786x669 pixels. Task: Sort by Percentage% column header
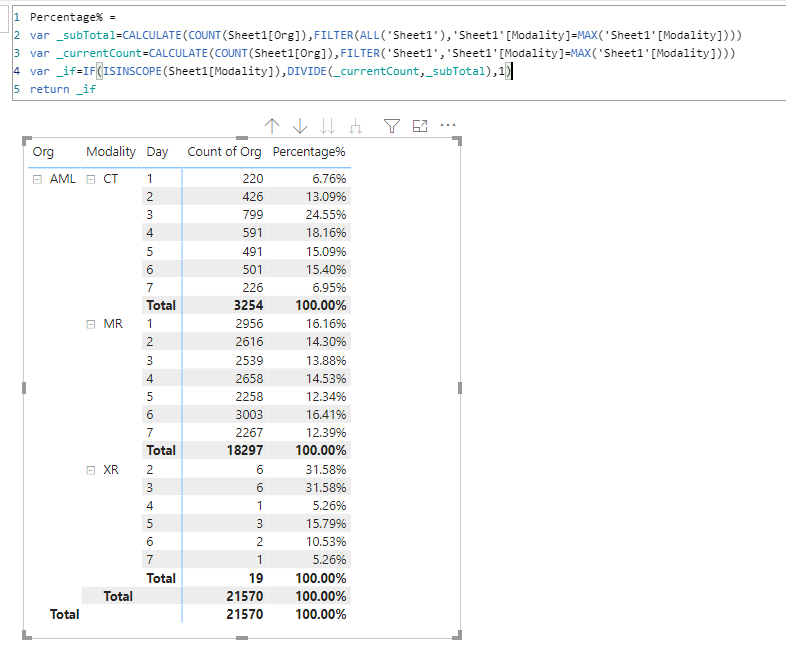point(309,152)
